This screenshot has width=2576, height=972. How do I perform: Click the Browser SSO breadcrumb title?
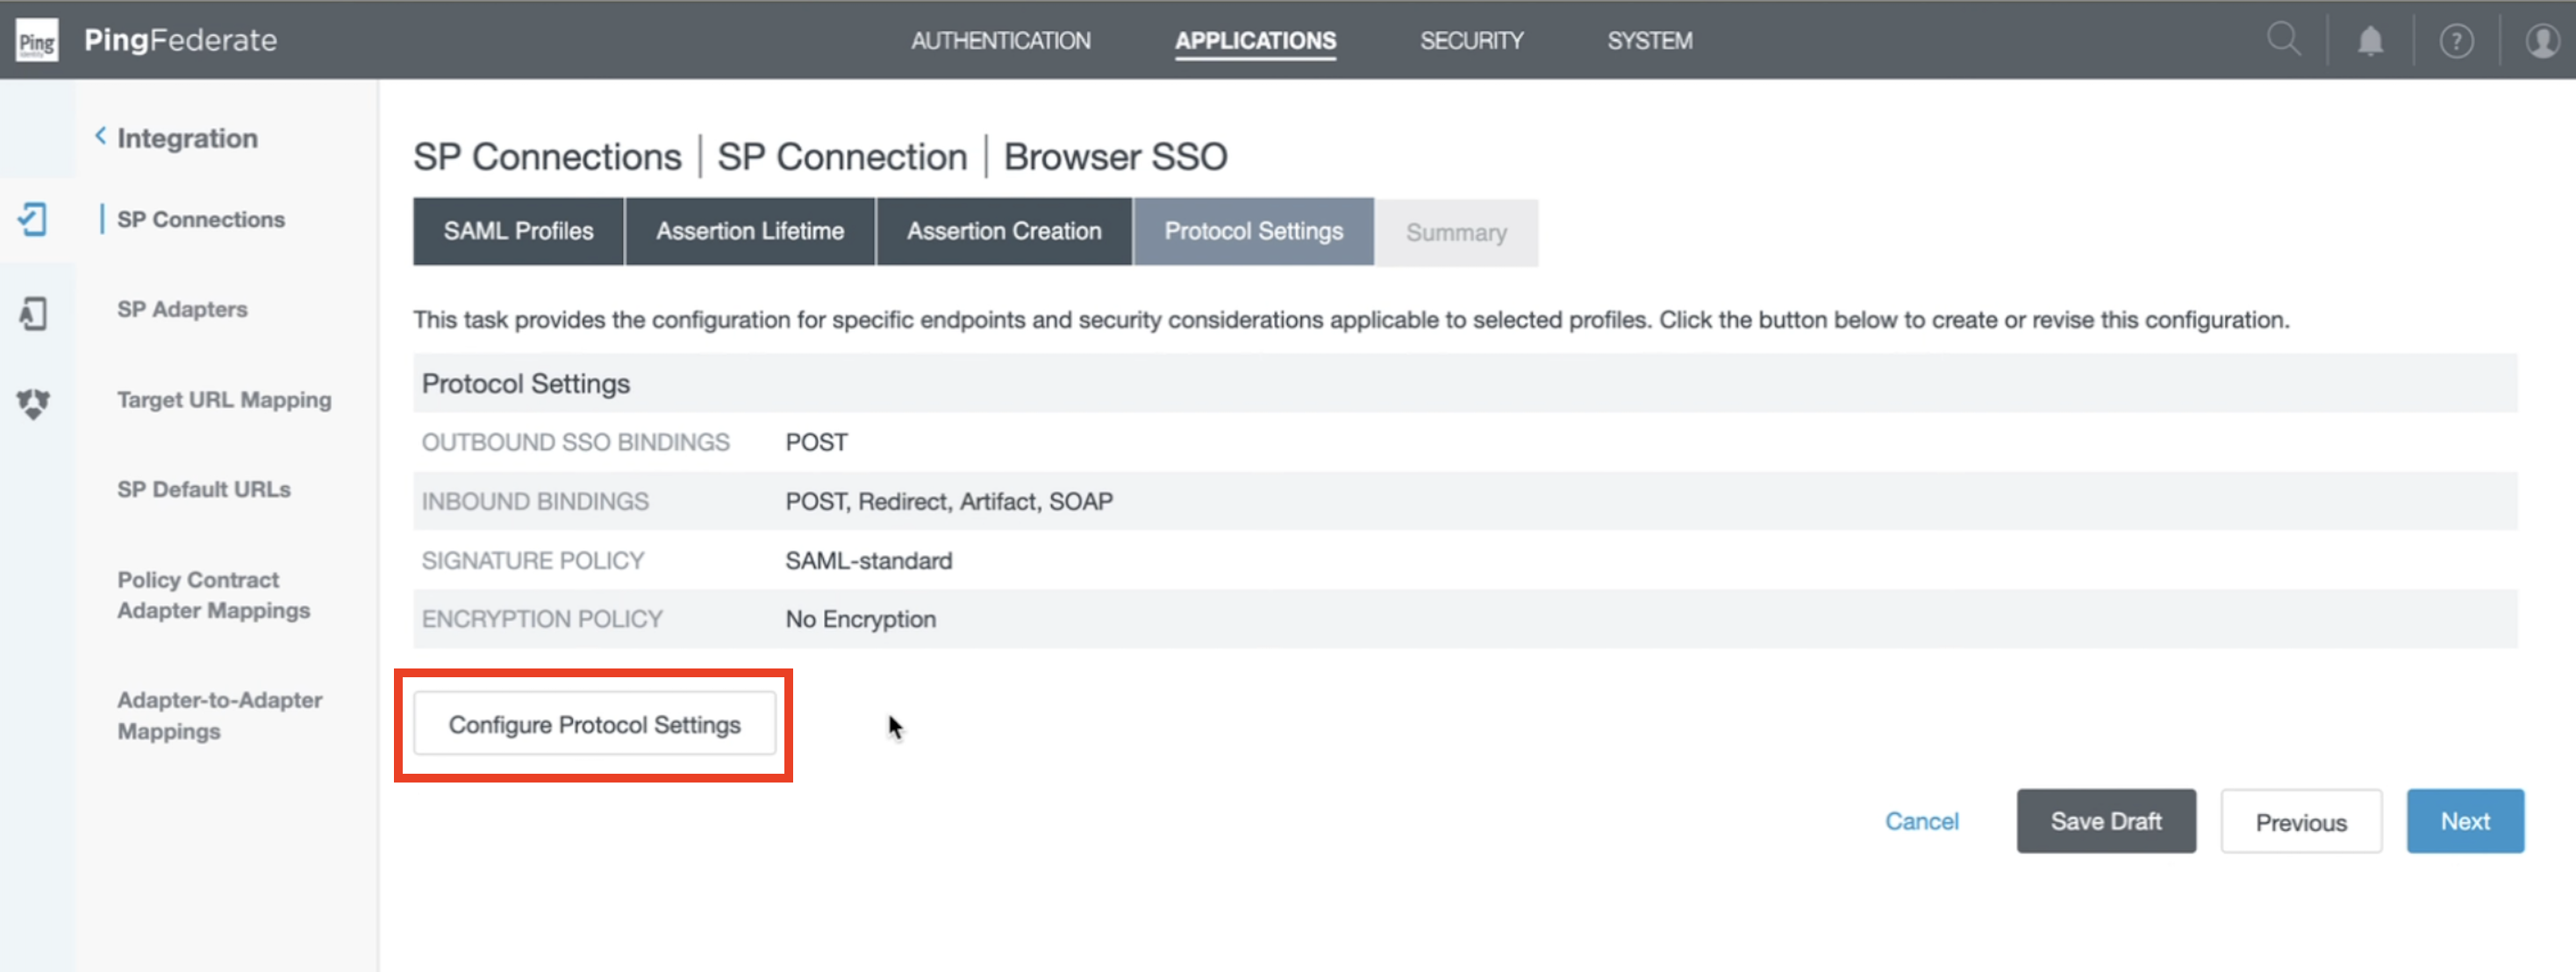[x=1115, y=157]
